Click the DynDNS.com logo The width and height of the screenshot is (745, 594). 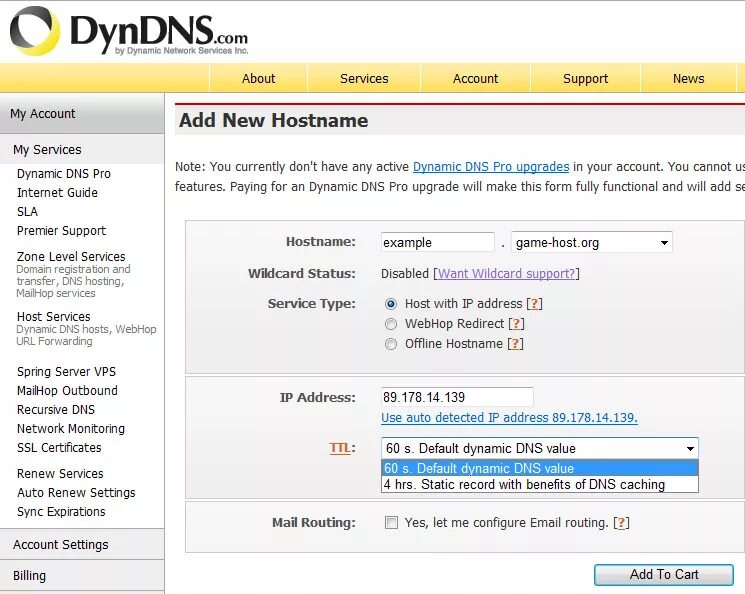(x=129, y=31)
